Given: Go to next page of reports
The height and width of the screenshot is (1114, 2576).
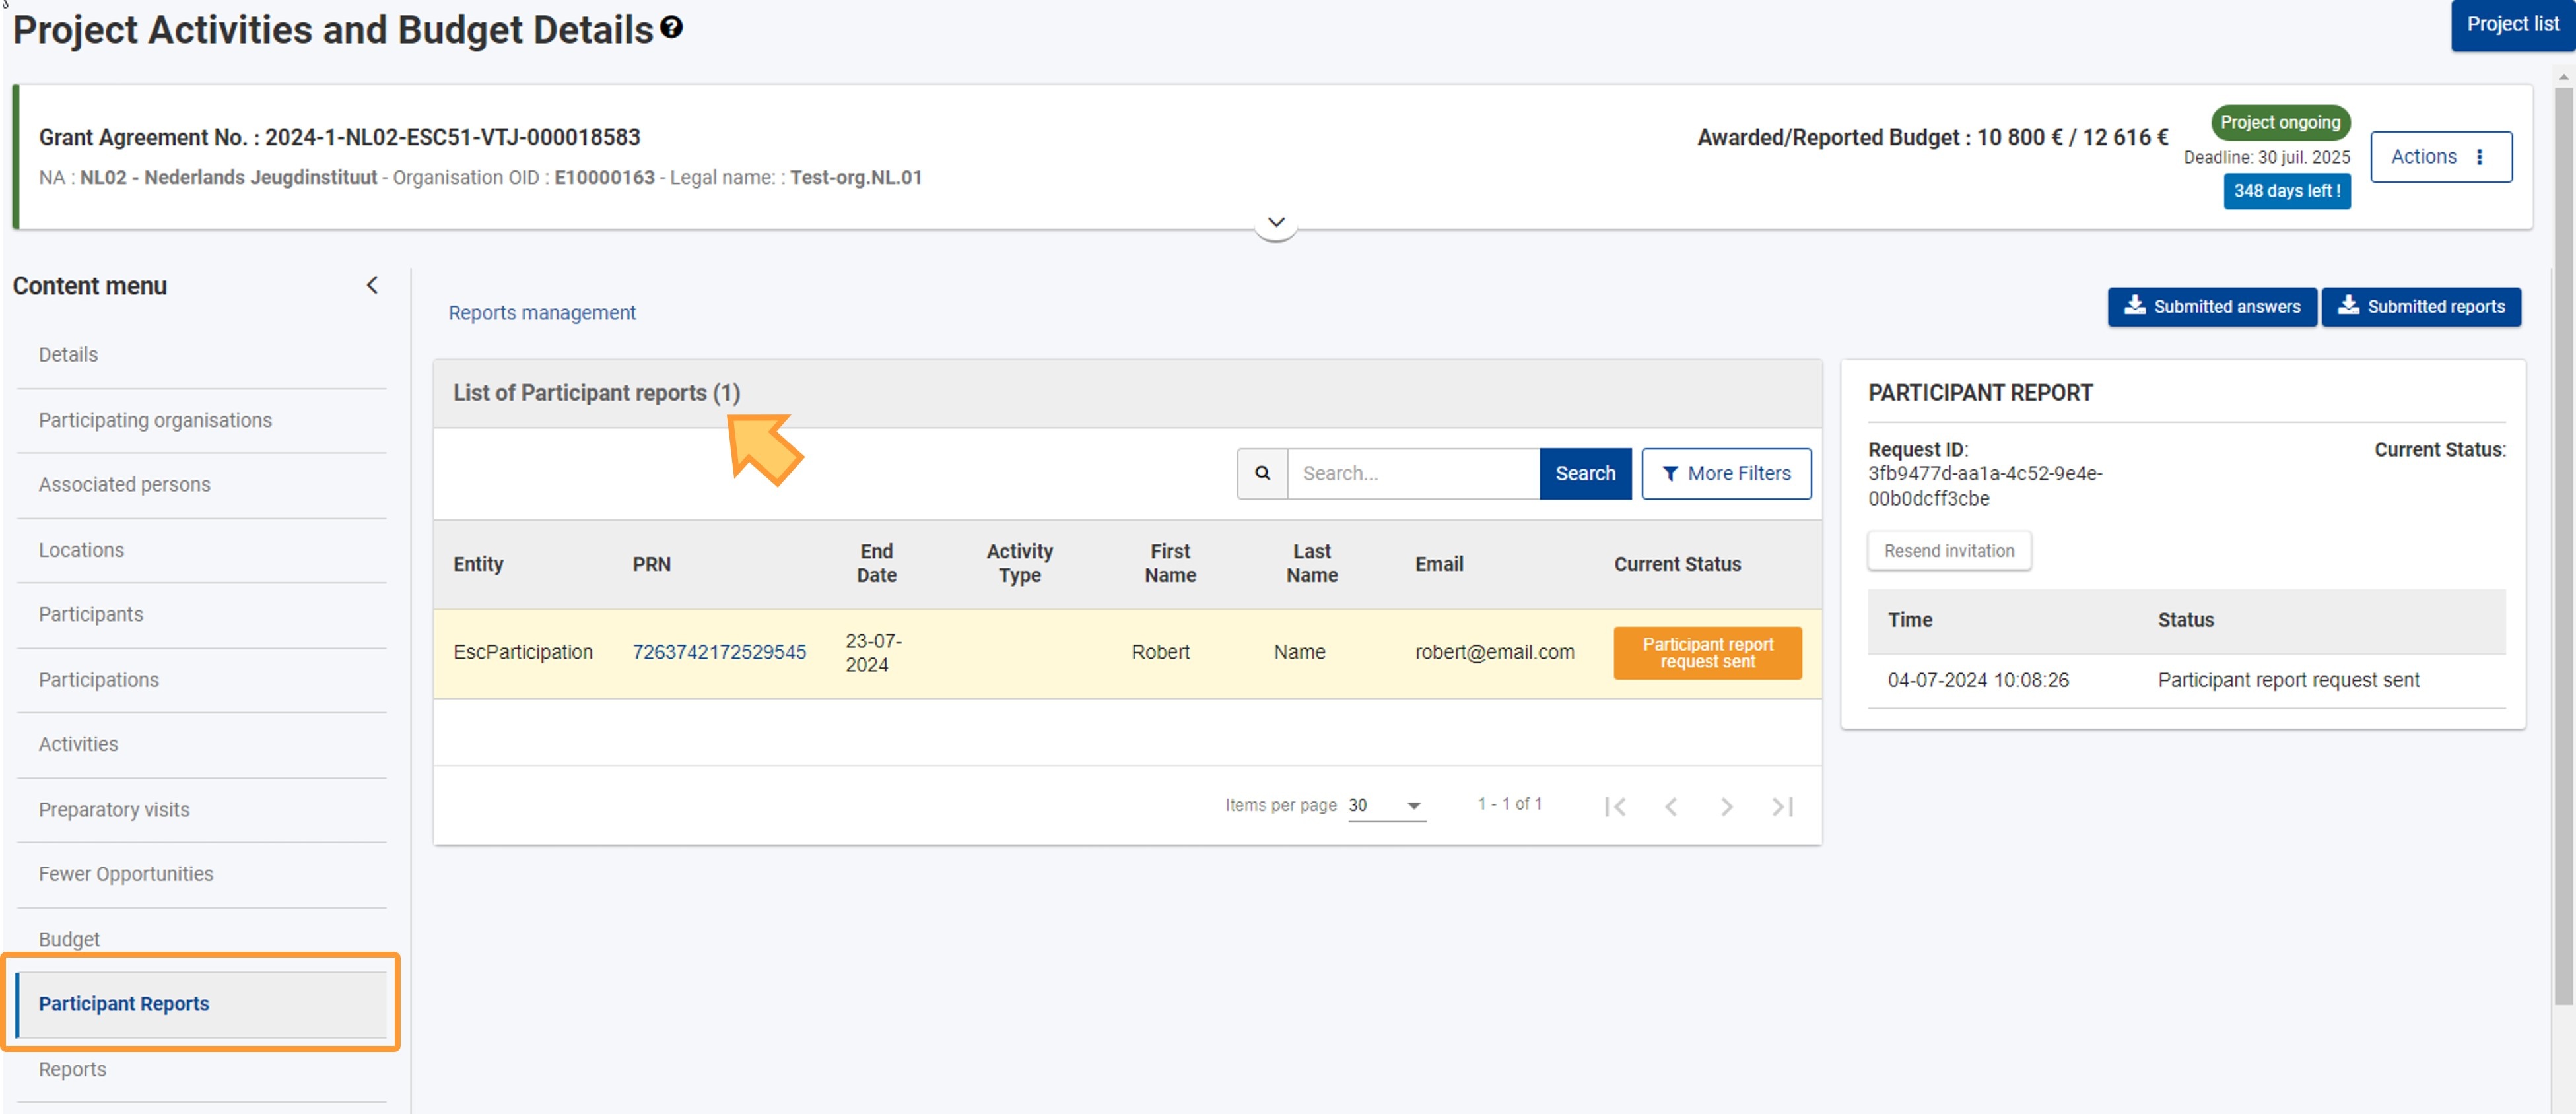Looking at the screenshot, I should pos(1726,806).
